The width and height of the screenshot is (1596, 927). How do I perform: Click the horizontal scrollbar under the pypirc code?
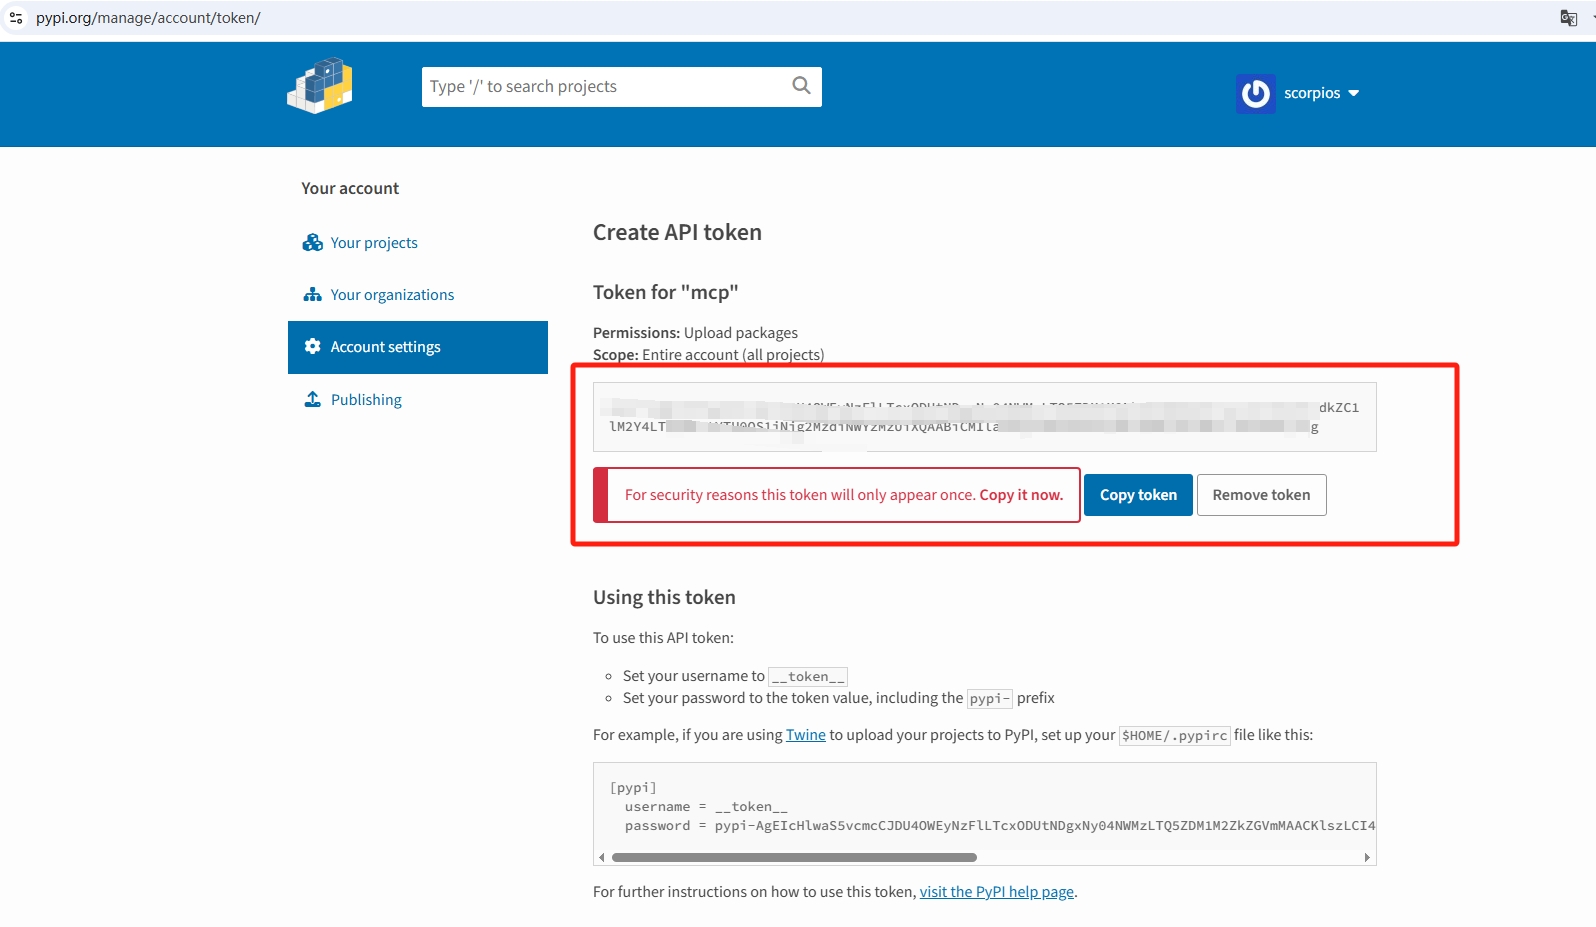pyautogui.click(x=794, y=858)
